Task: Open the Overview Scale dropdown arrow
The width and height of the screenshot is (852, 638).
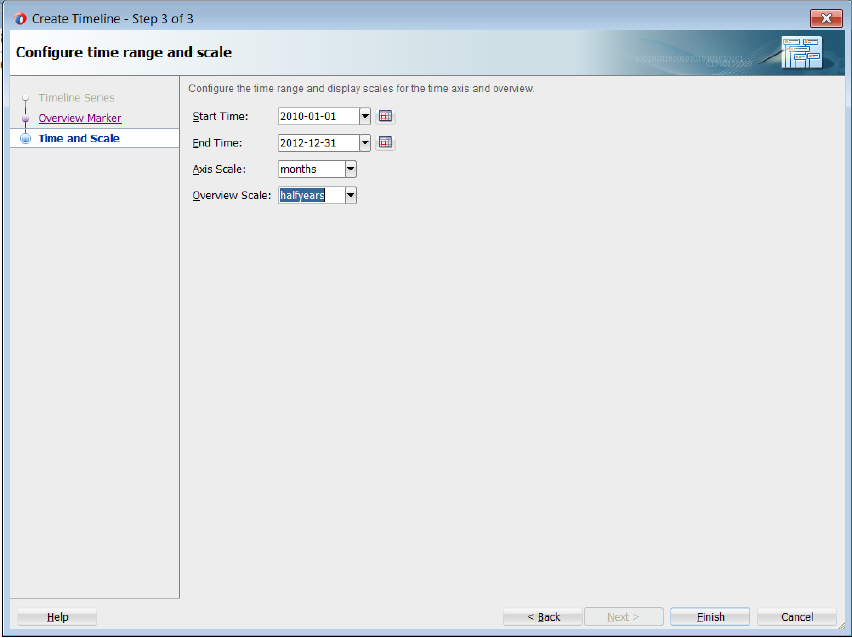Action: pyautogui.click(x=350, y=195)
